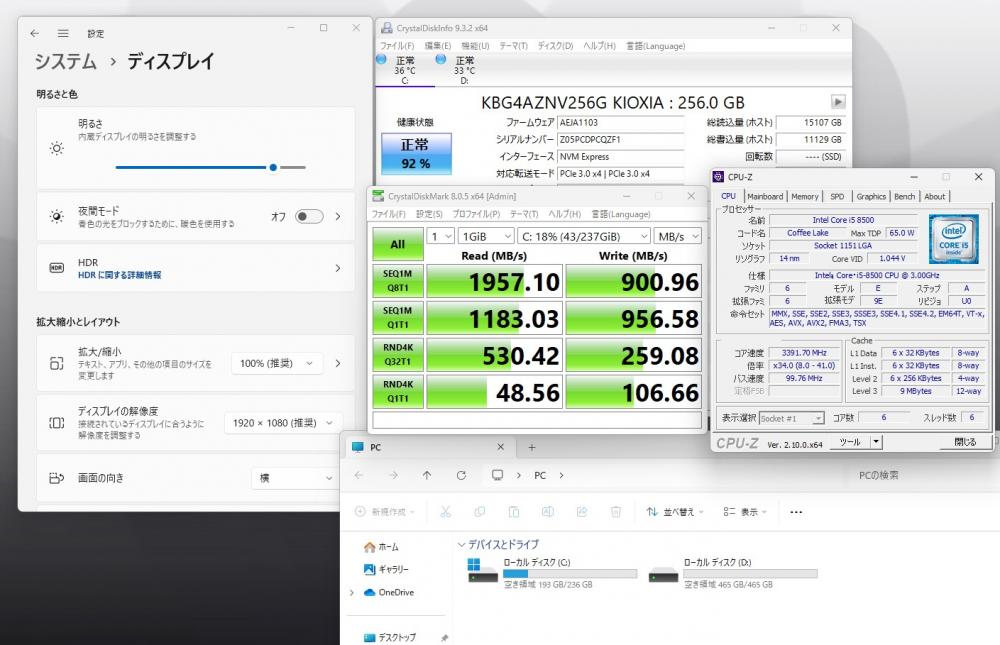Add a new File Explorer tab
This screenshot has height=645, width=1000.
coord(531,447)
